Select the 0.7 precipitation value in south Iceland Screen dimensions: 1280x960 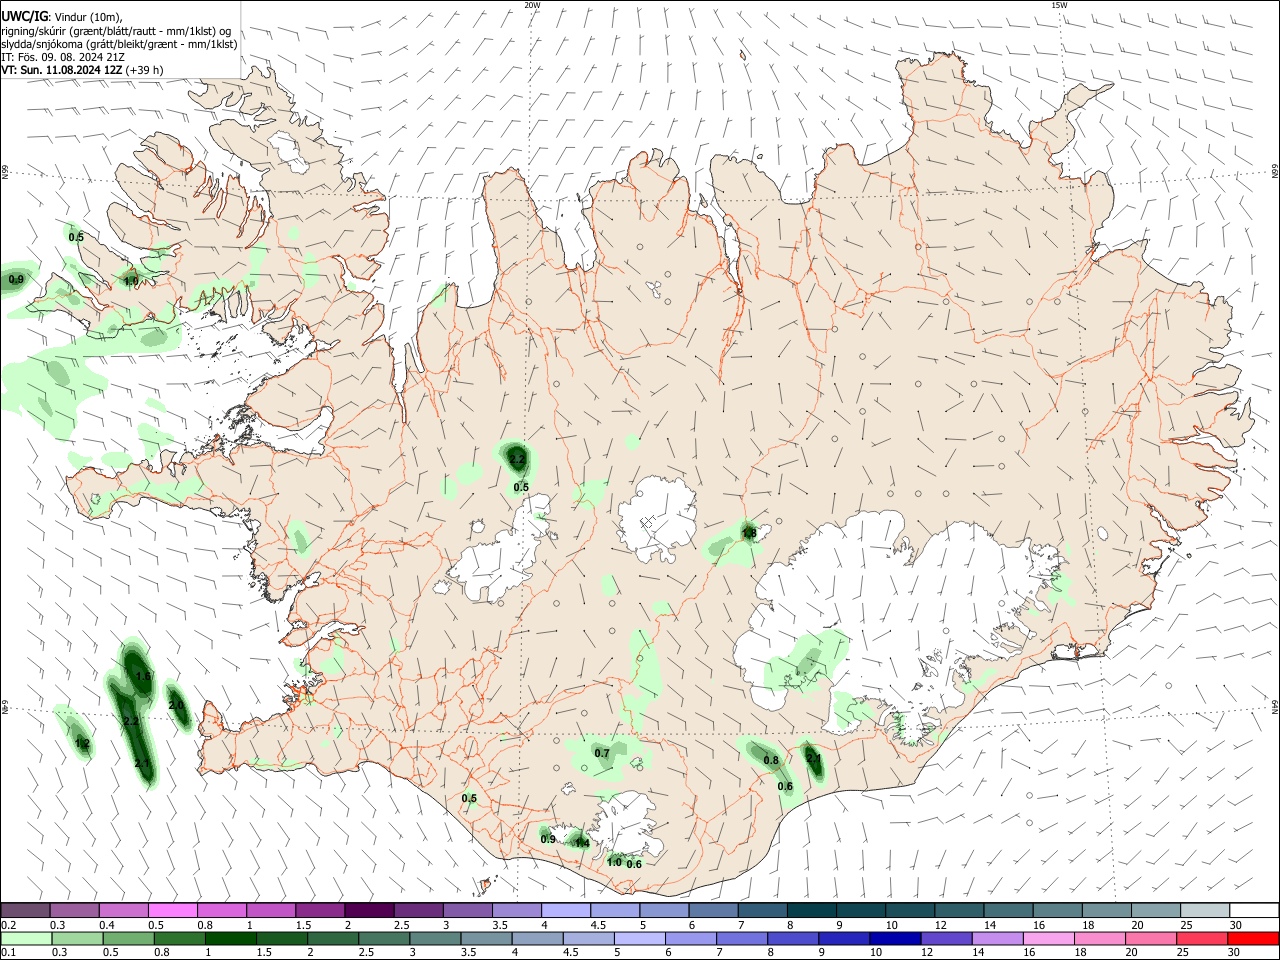(x=602, y=753)
